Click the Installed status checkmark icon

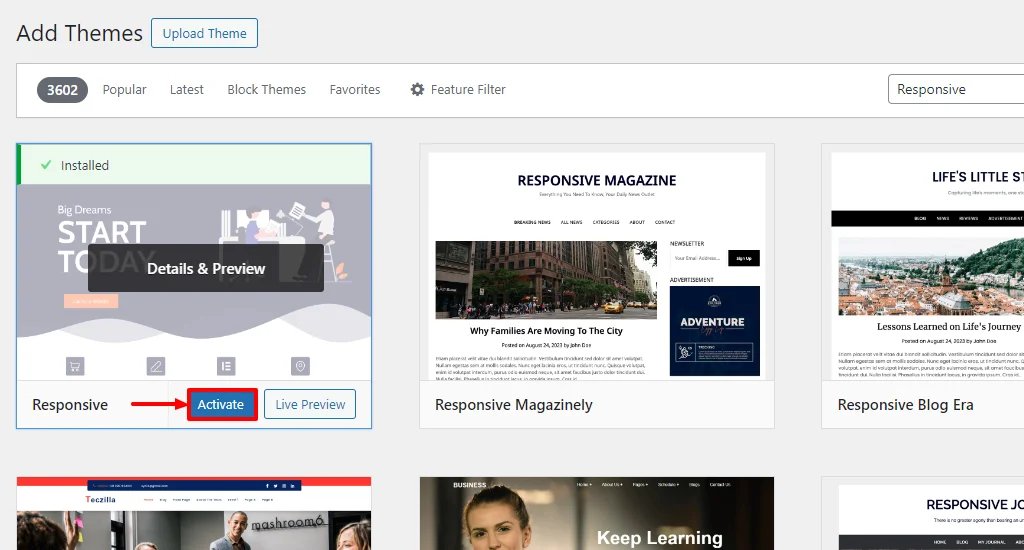(x=46, y=165)
